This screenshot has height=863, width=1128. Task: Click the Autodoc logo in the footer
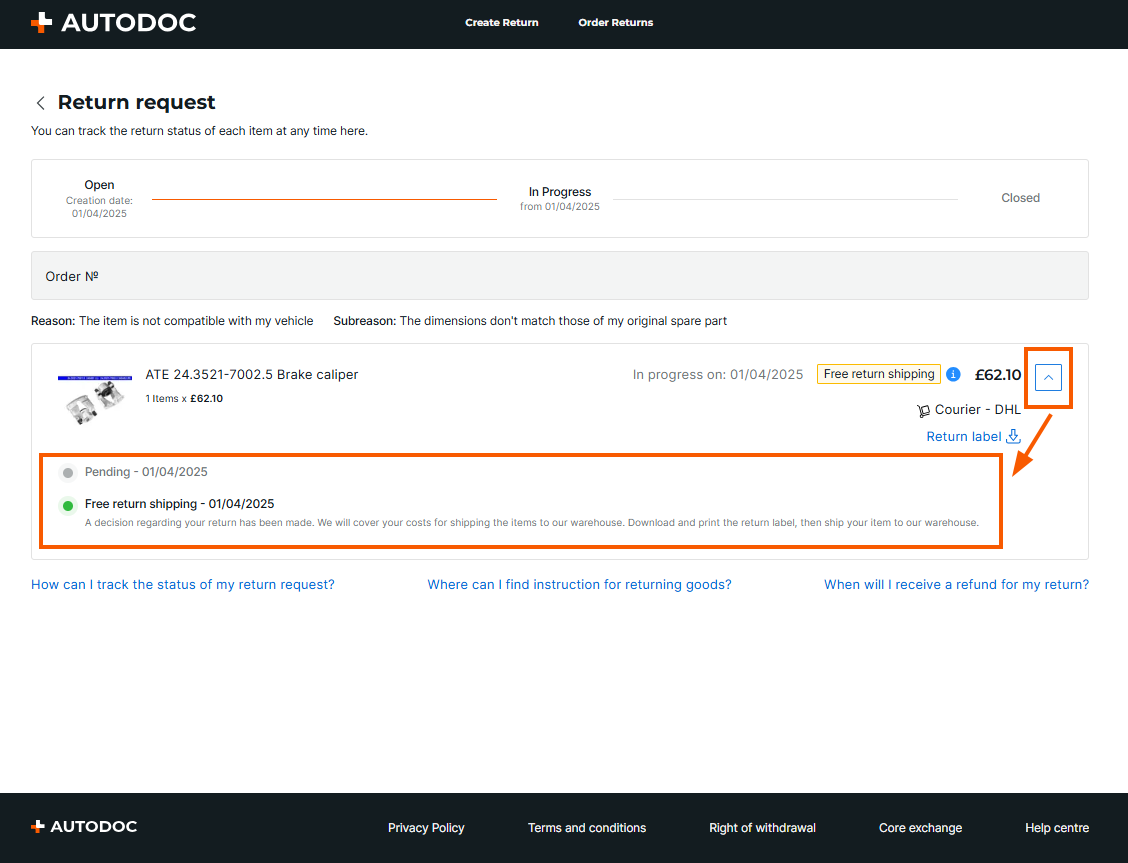pos(84,827)
